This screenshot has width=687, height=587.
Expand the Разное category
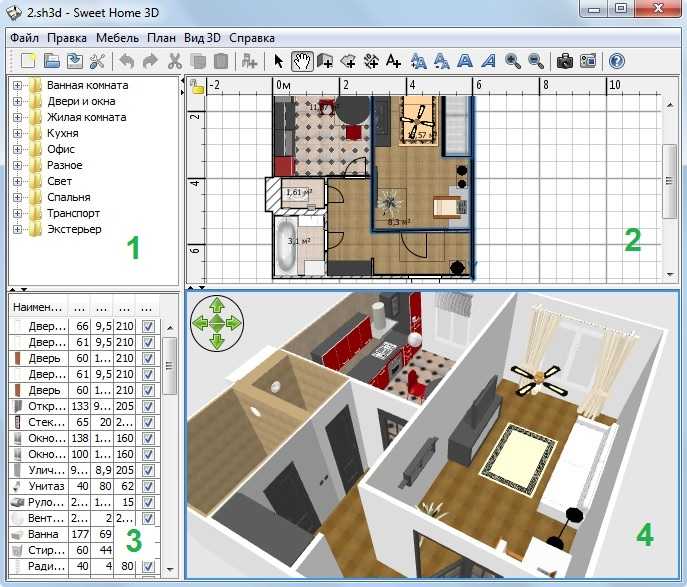click(17, 165)
